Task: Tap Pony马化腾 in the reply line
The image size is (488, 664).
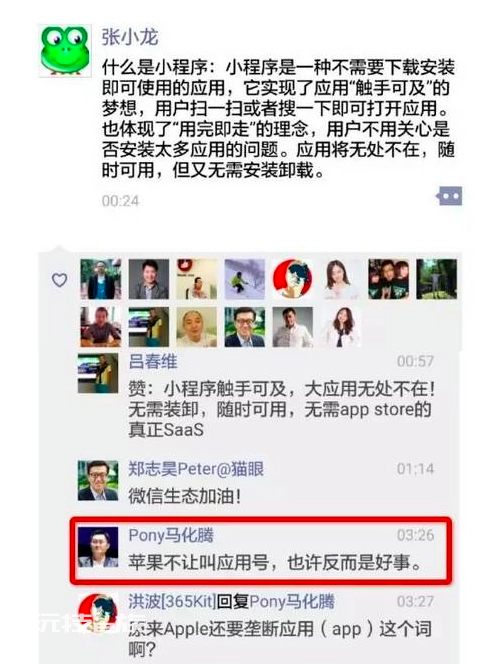Action: point(292,602)
